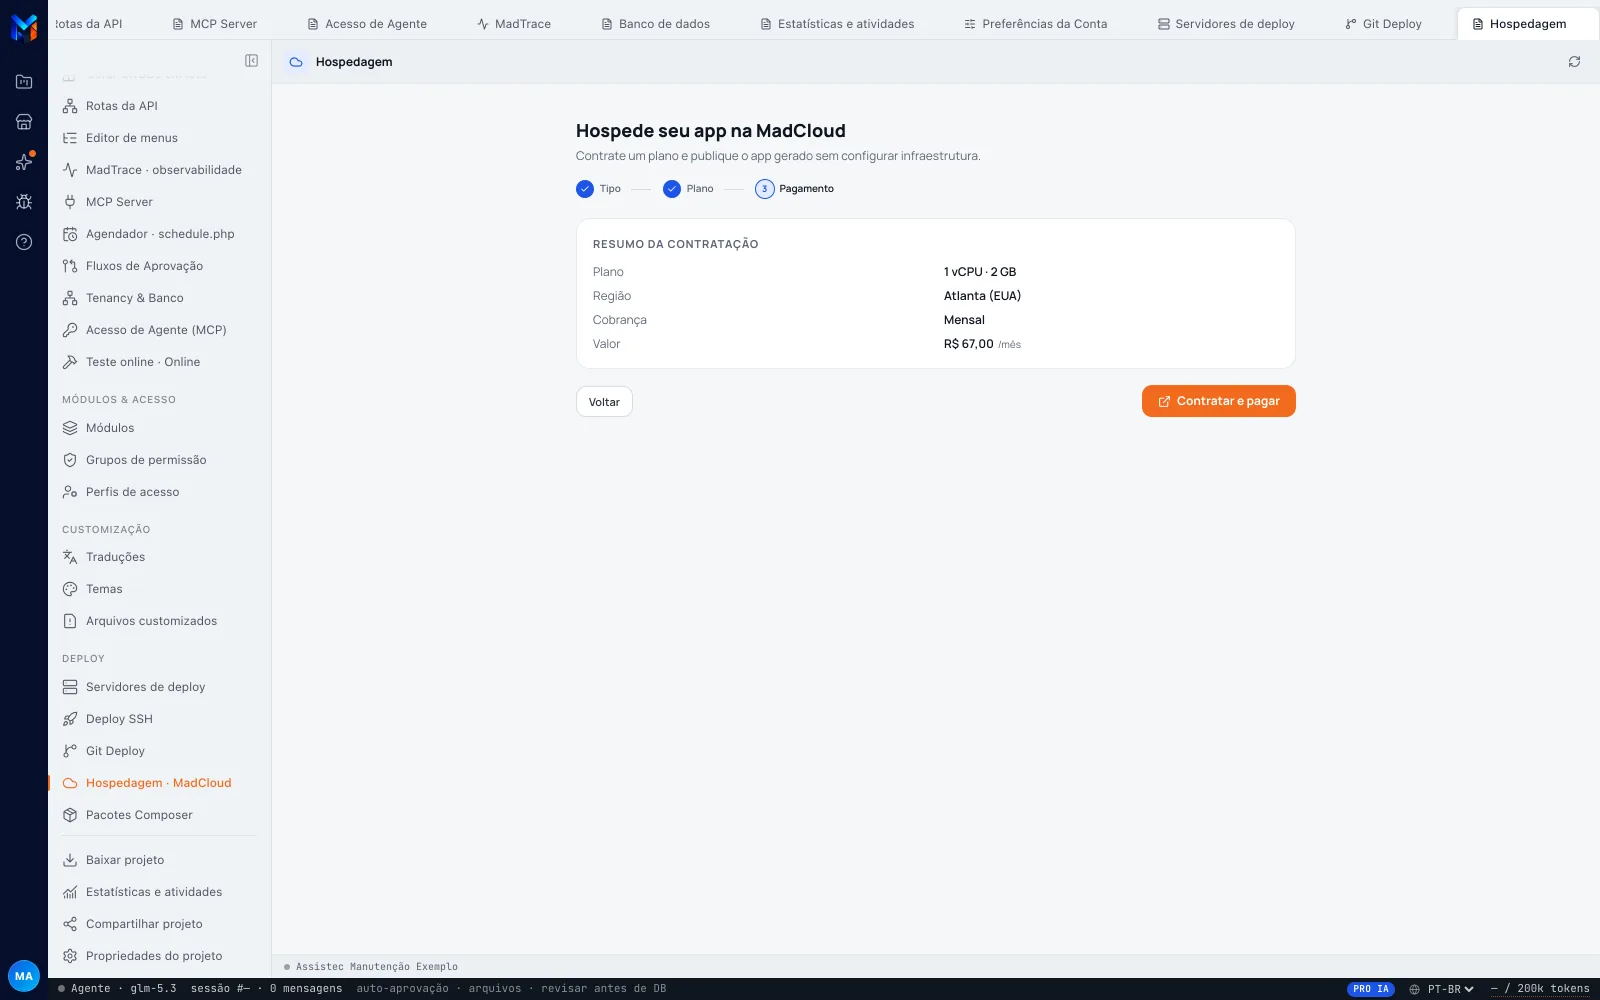This screenshot has height=1000, width=1600.
Task: Open Git Deploy sidebar entry
Action: coord(160,751)
